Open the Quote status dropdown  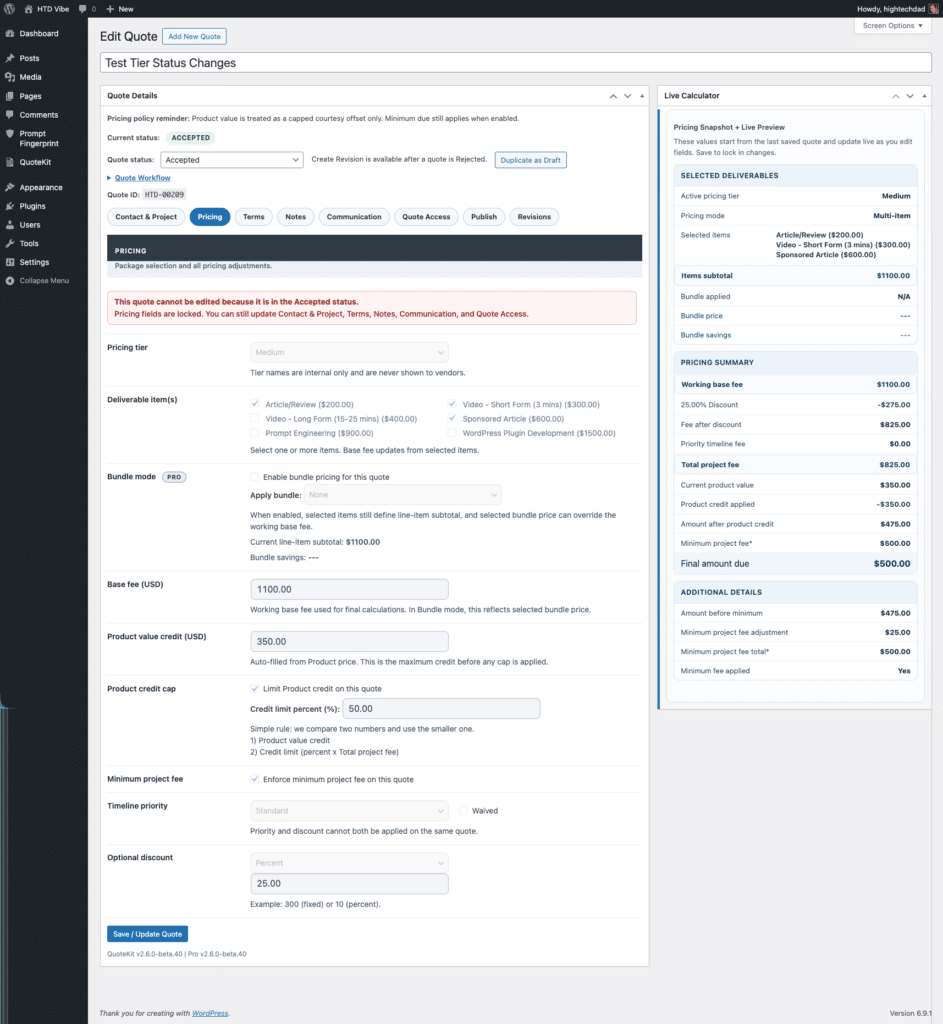click(x=232, y=160)
